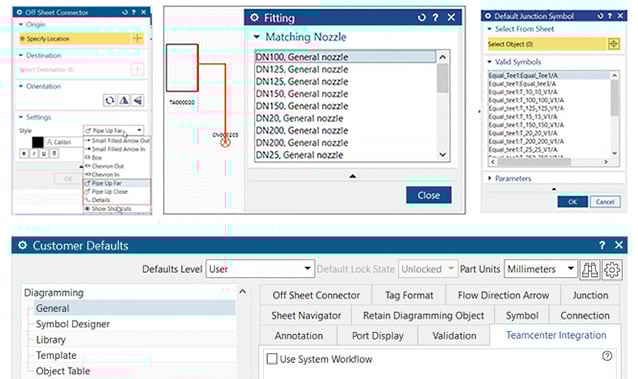This screenshot has height=379, width=638.
Task: Switch to the Tag Format tab
Action: point(409,295)
